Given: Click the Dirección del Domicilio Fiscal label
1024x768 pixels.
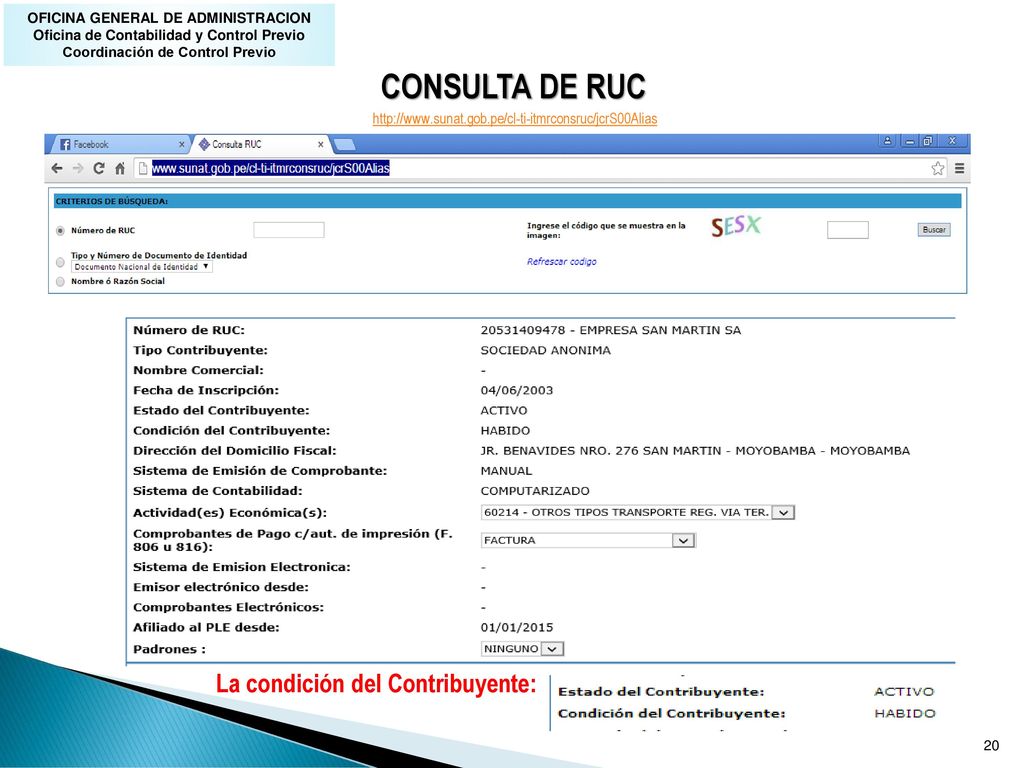Looking at the screenshot, I should click(x=234, y=451).
